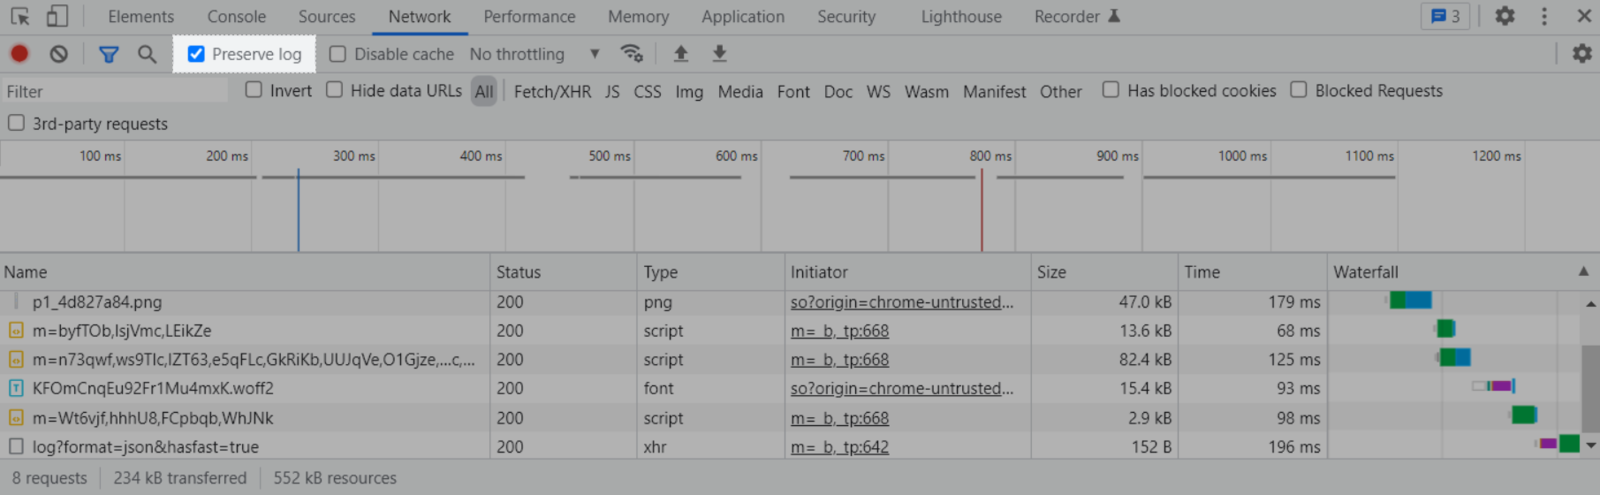This screenshot has height=495, width=1600.
Task: Enable Disable cache checkbox
Action: coord(338,54)
